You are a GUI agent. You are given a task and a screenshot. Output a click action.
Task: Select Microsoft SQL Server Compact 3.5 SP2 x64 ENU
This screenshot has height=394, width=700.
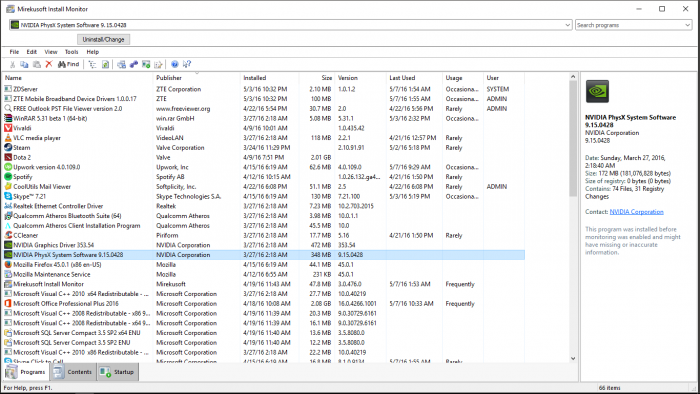tap(264, 333)
